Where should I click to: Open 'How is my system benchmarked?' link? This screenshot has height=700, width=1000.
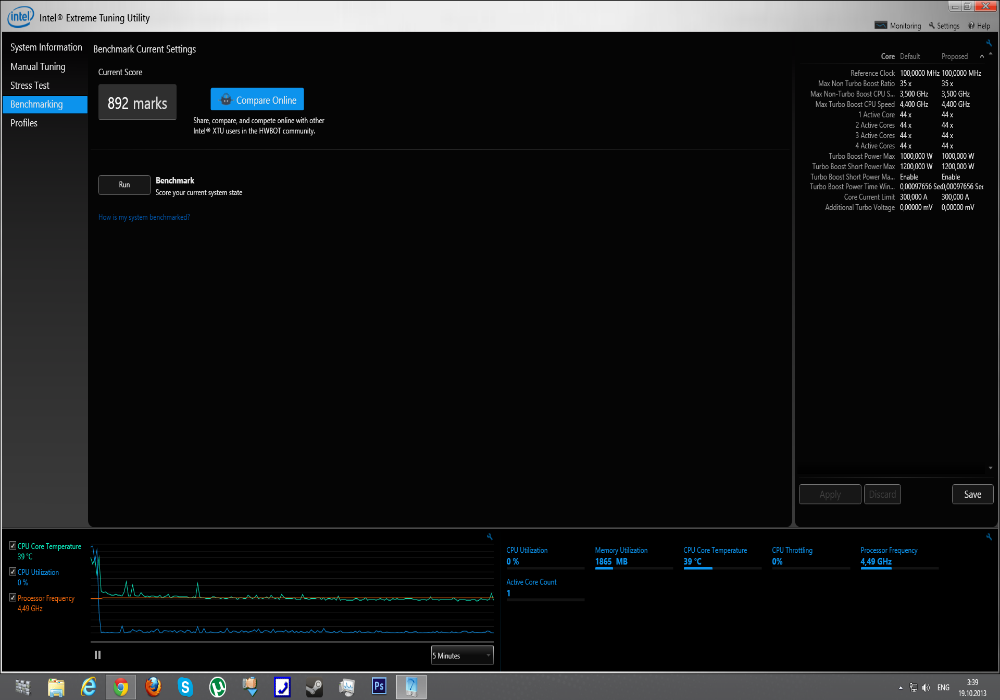[x=144, y=217]
